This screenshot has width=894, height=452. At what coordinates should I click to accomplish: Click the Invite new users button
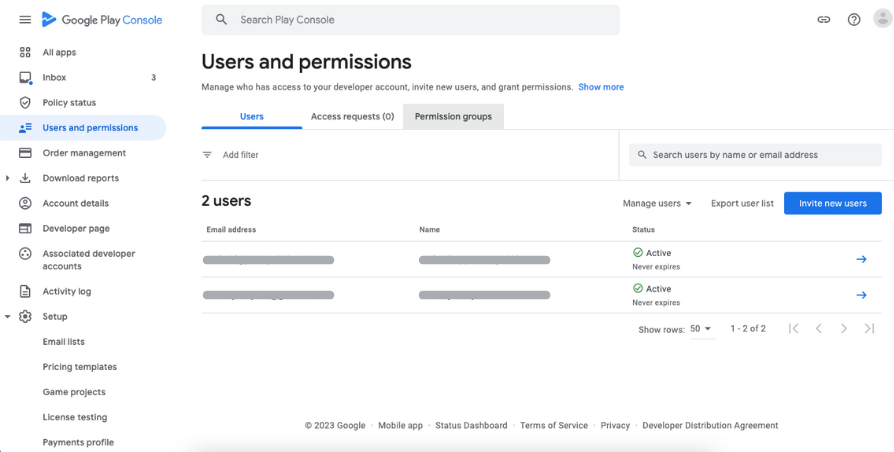click(x=832, y=204)
